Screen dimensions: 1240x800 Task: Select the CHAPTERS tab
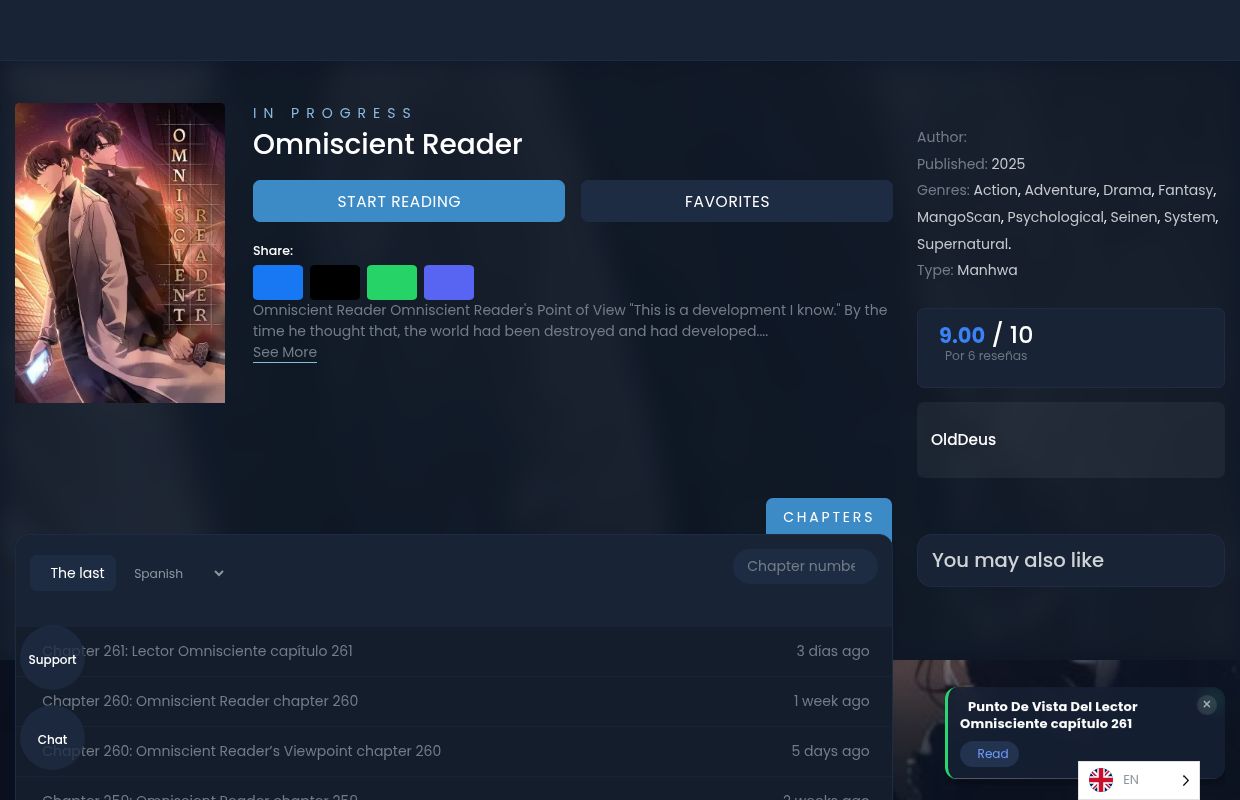pos(829,517)
